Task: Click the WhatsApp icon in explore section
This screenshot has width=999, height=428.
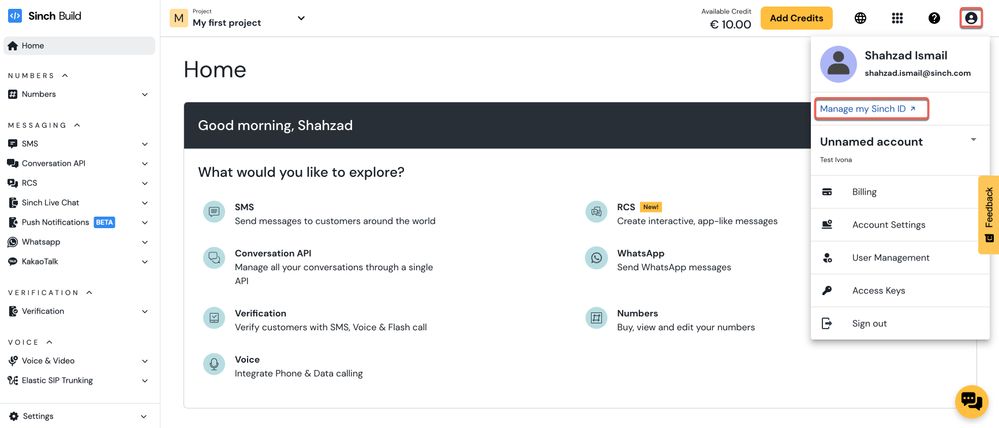Action: [596, 257]
